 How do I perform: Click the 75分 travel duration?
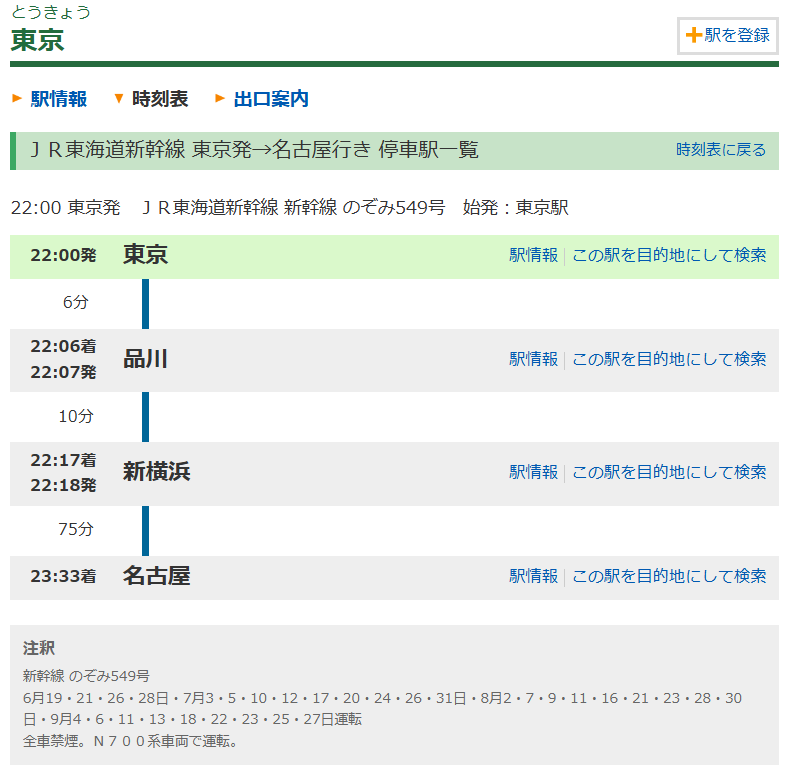pyautogui.click(x=76, y=529)
